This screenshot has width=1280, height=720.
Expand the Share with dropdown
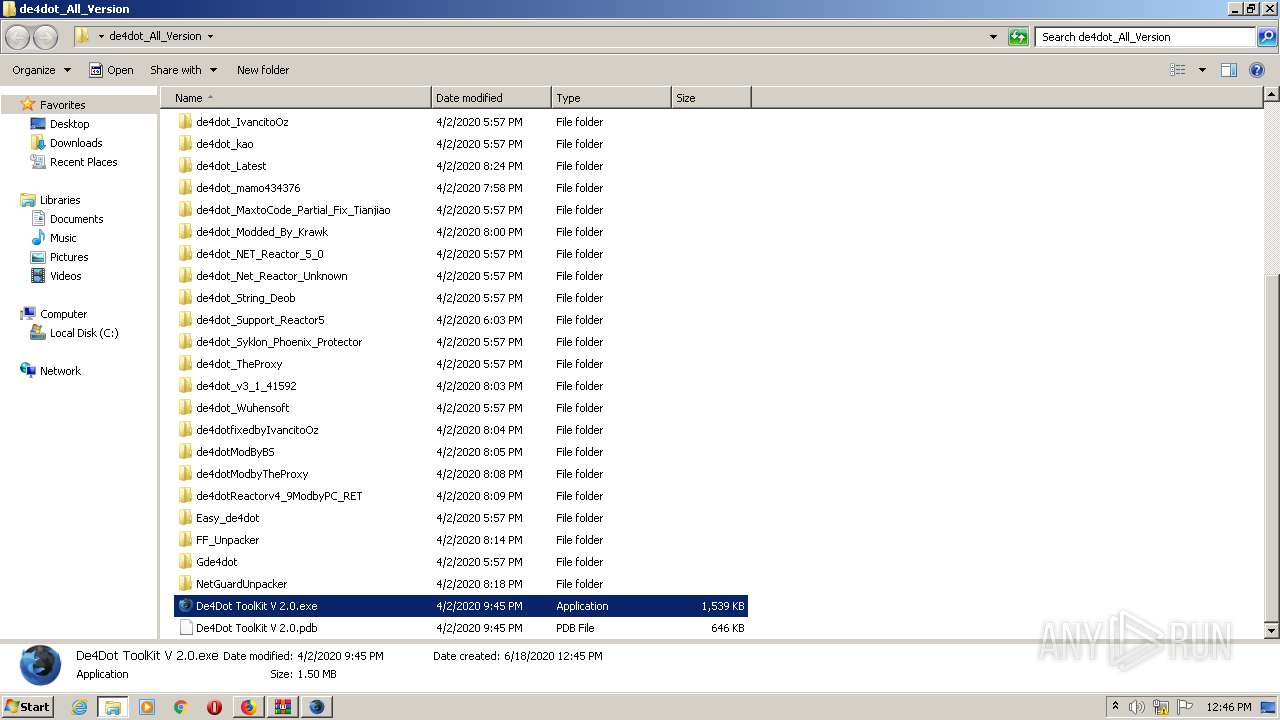point(183,70)
